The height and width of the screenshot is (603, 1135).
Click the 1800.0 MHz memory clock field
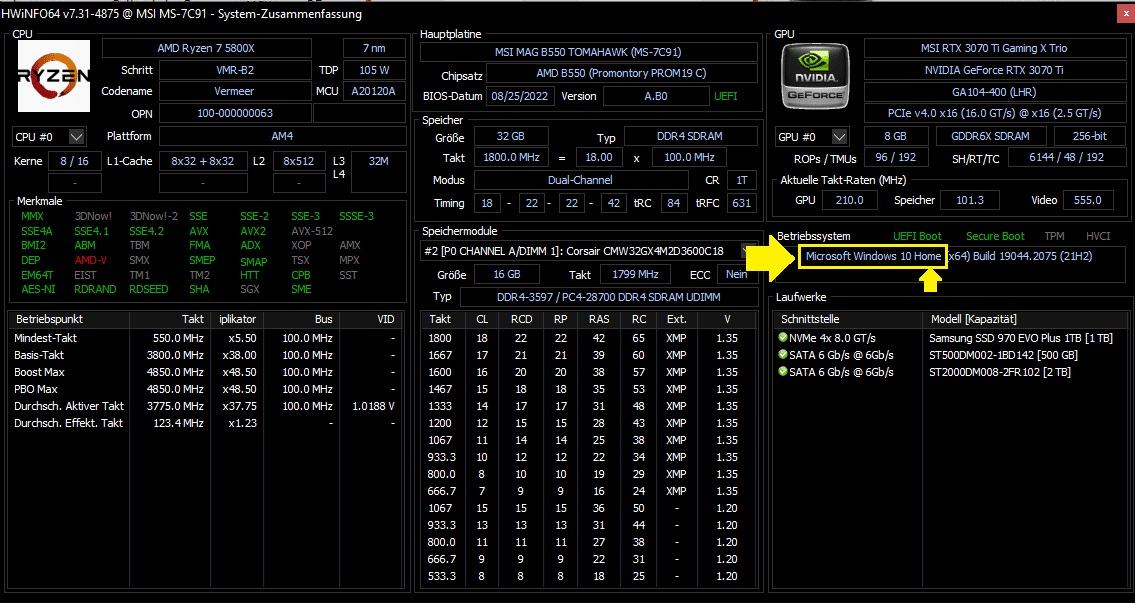click(x=511, y=157)
